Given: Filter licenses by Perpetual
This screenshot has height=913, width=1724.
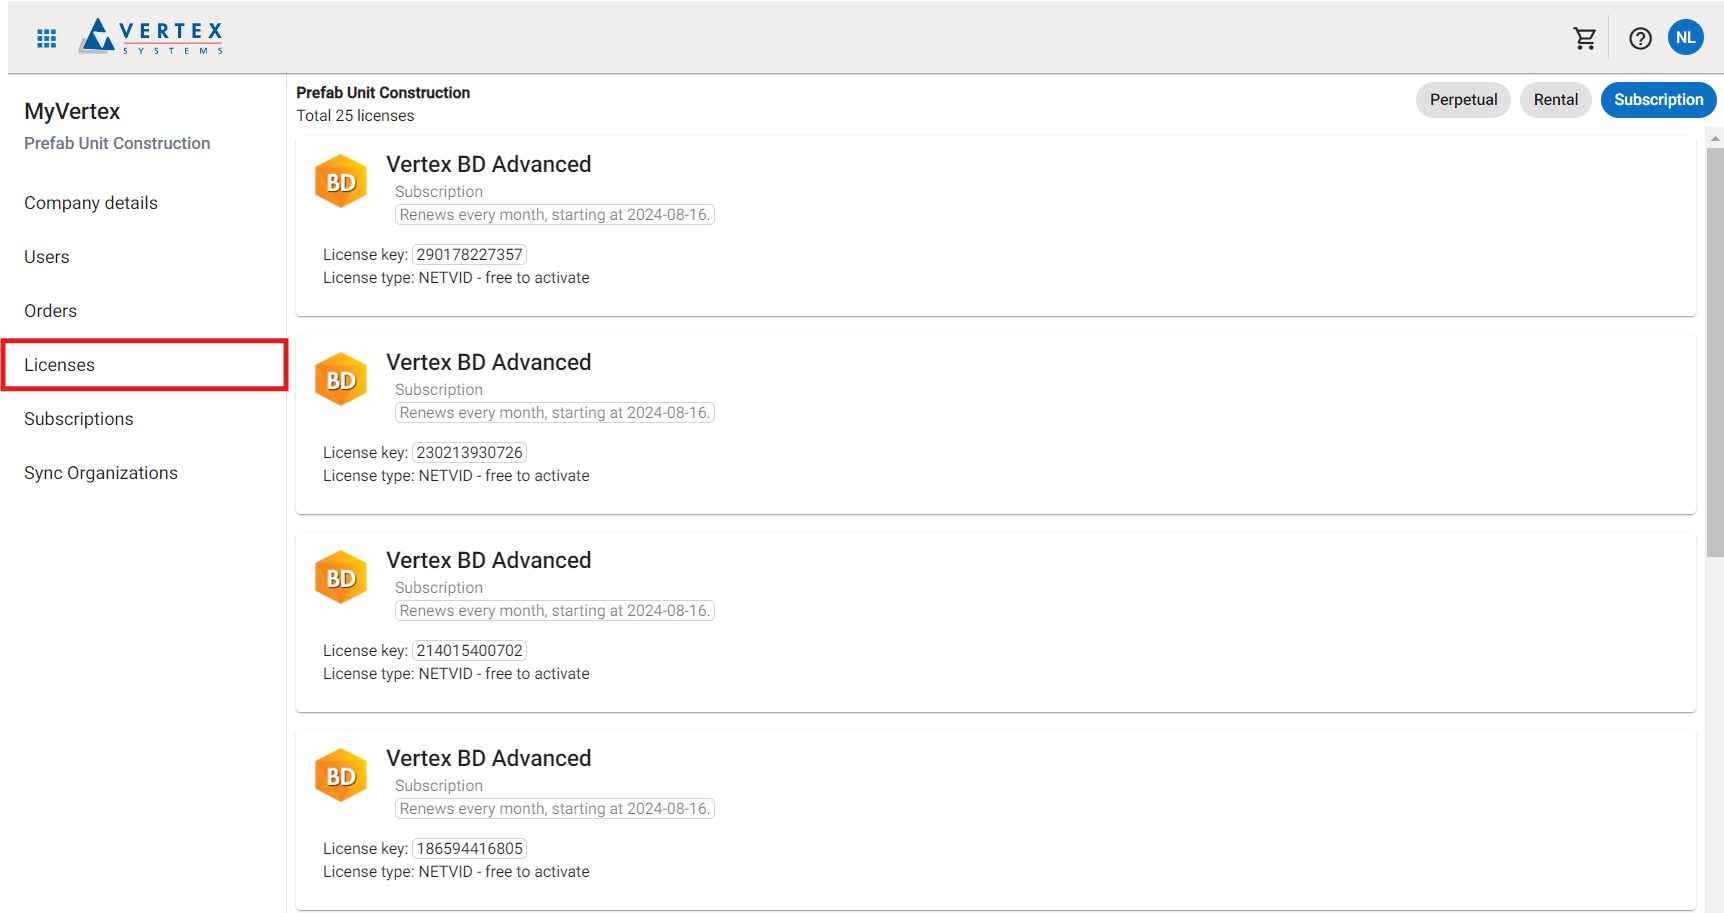Looking at the screenshot, I should 1462,100.
